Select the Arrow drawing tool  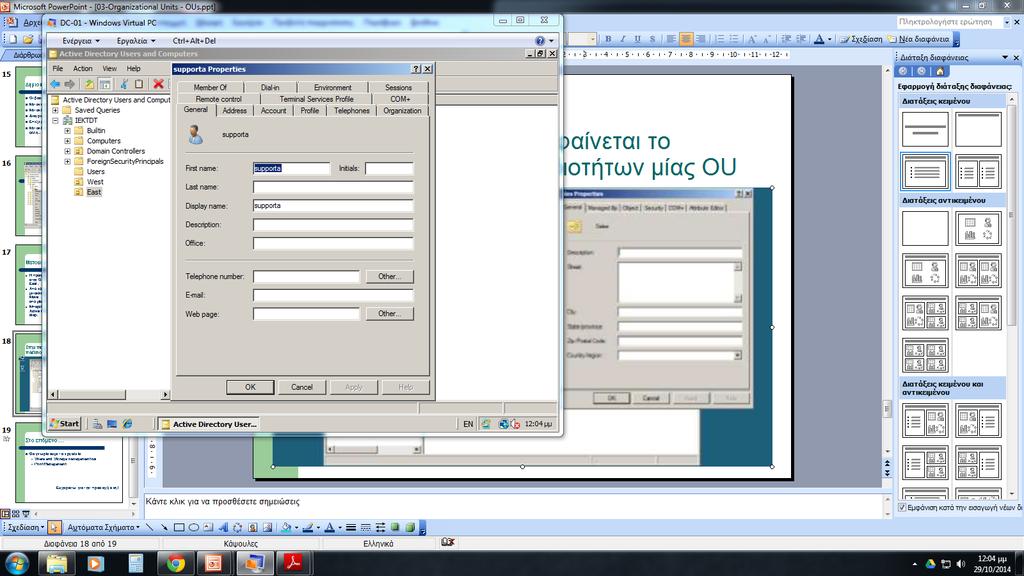[164, 527]
